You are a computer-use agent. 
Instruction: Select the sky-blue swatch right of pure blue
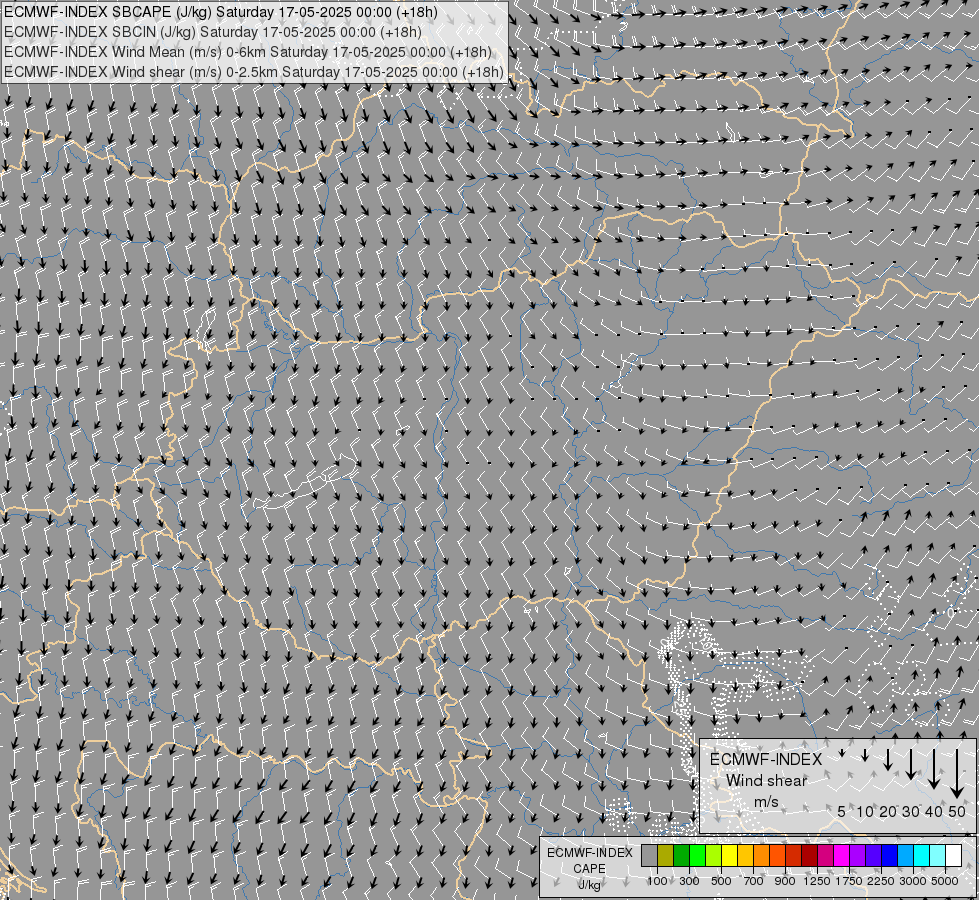tap(905, 855)
